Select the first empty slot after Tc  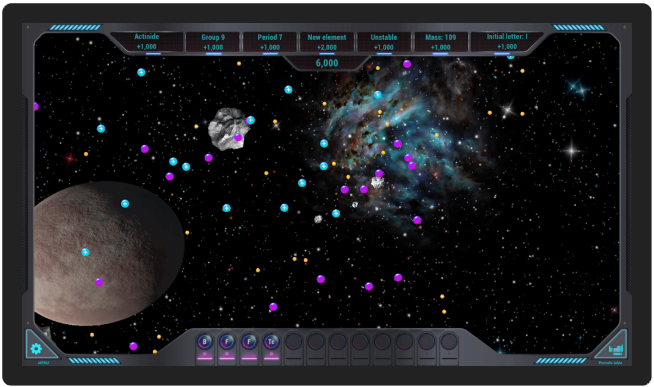294,342
